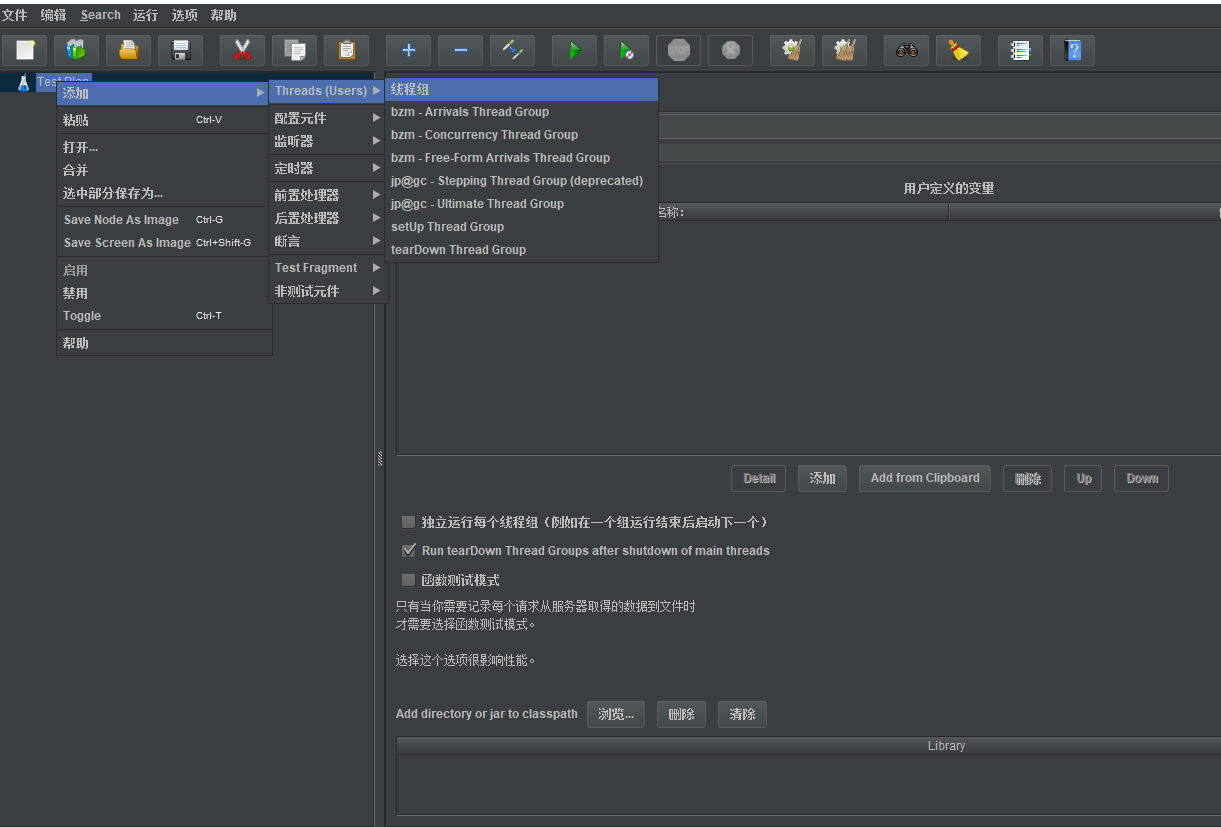The image size is (1221, 827).
Task: Enable the 函数测试模式 checkbox
Action: coord(408,580)
